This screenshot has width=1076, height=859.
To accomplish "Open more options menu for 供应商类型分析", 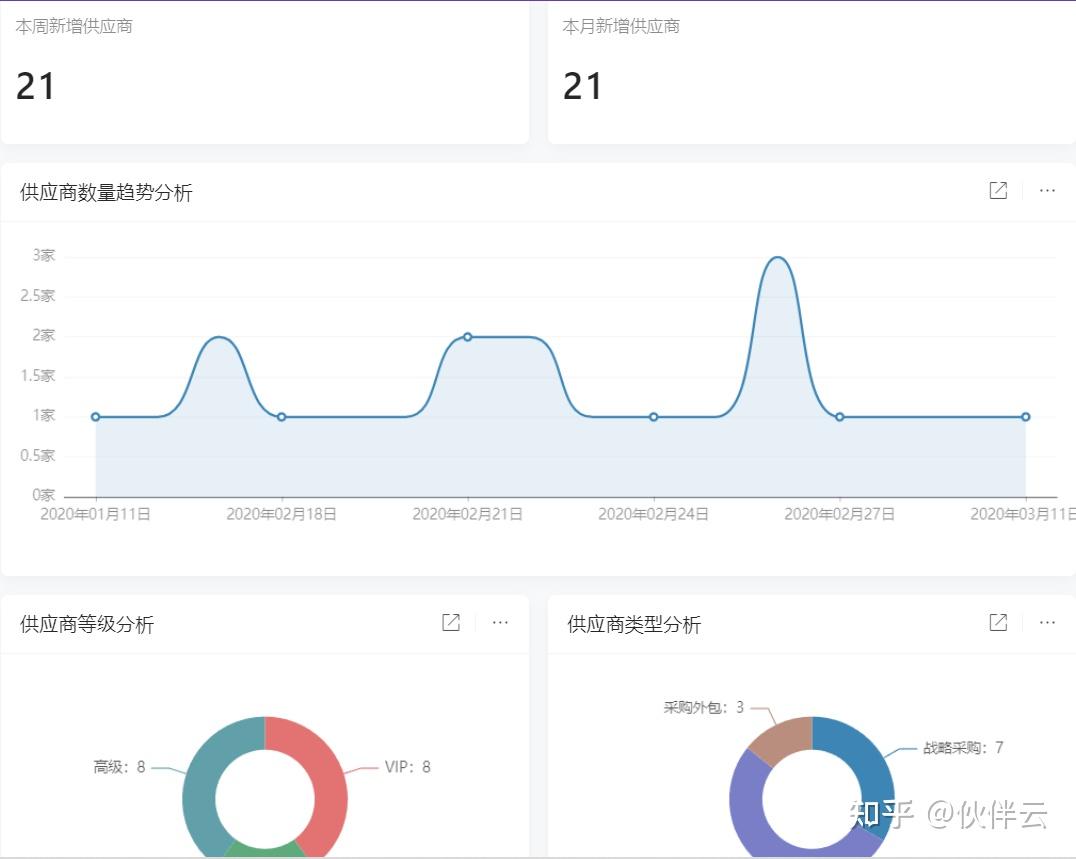I will coord(1047,622).
